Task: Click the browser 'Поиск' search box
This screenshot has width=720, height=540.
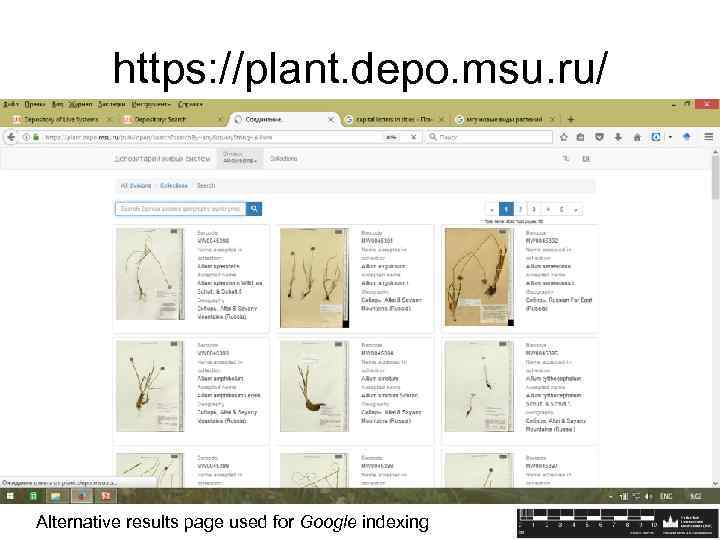Action: [489, 137]
